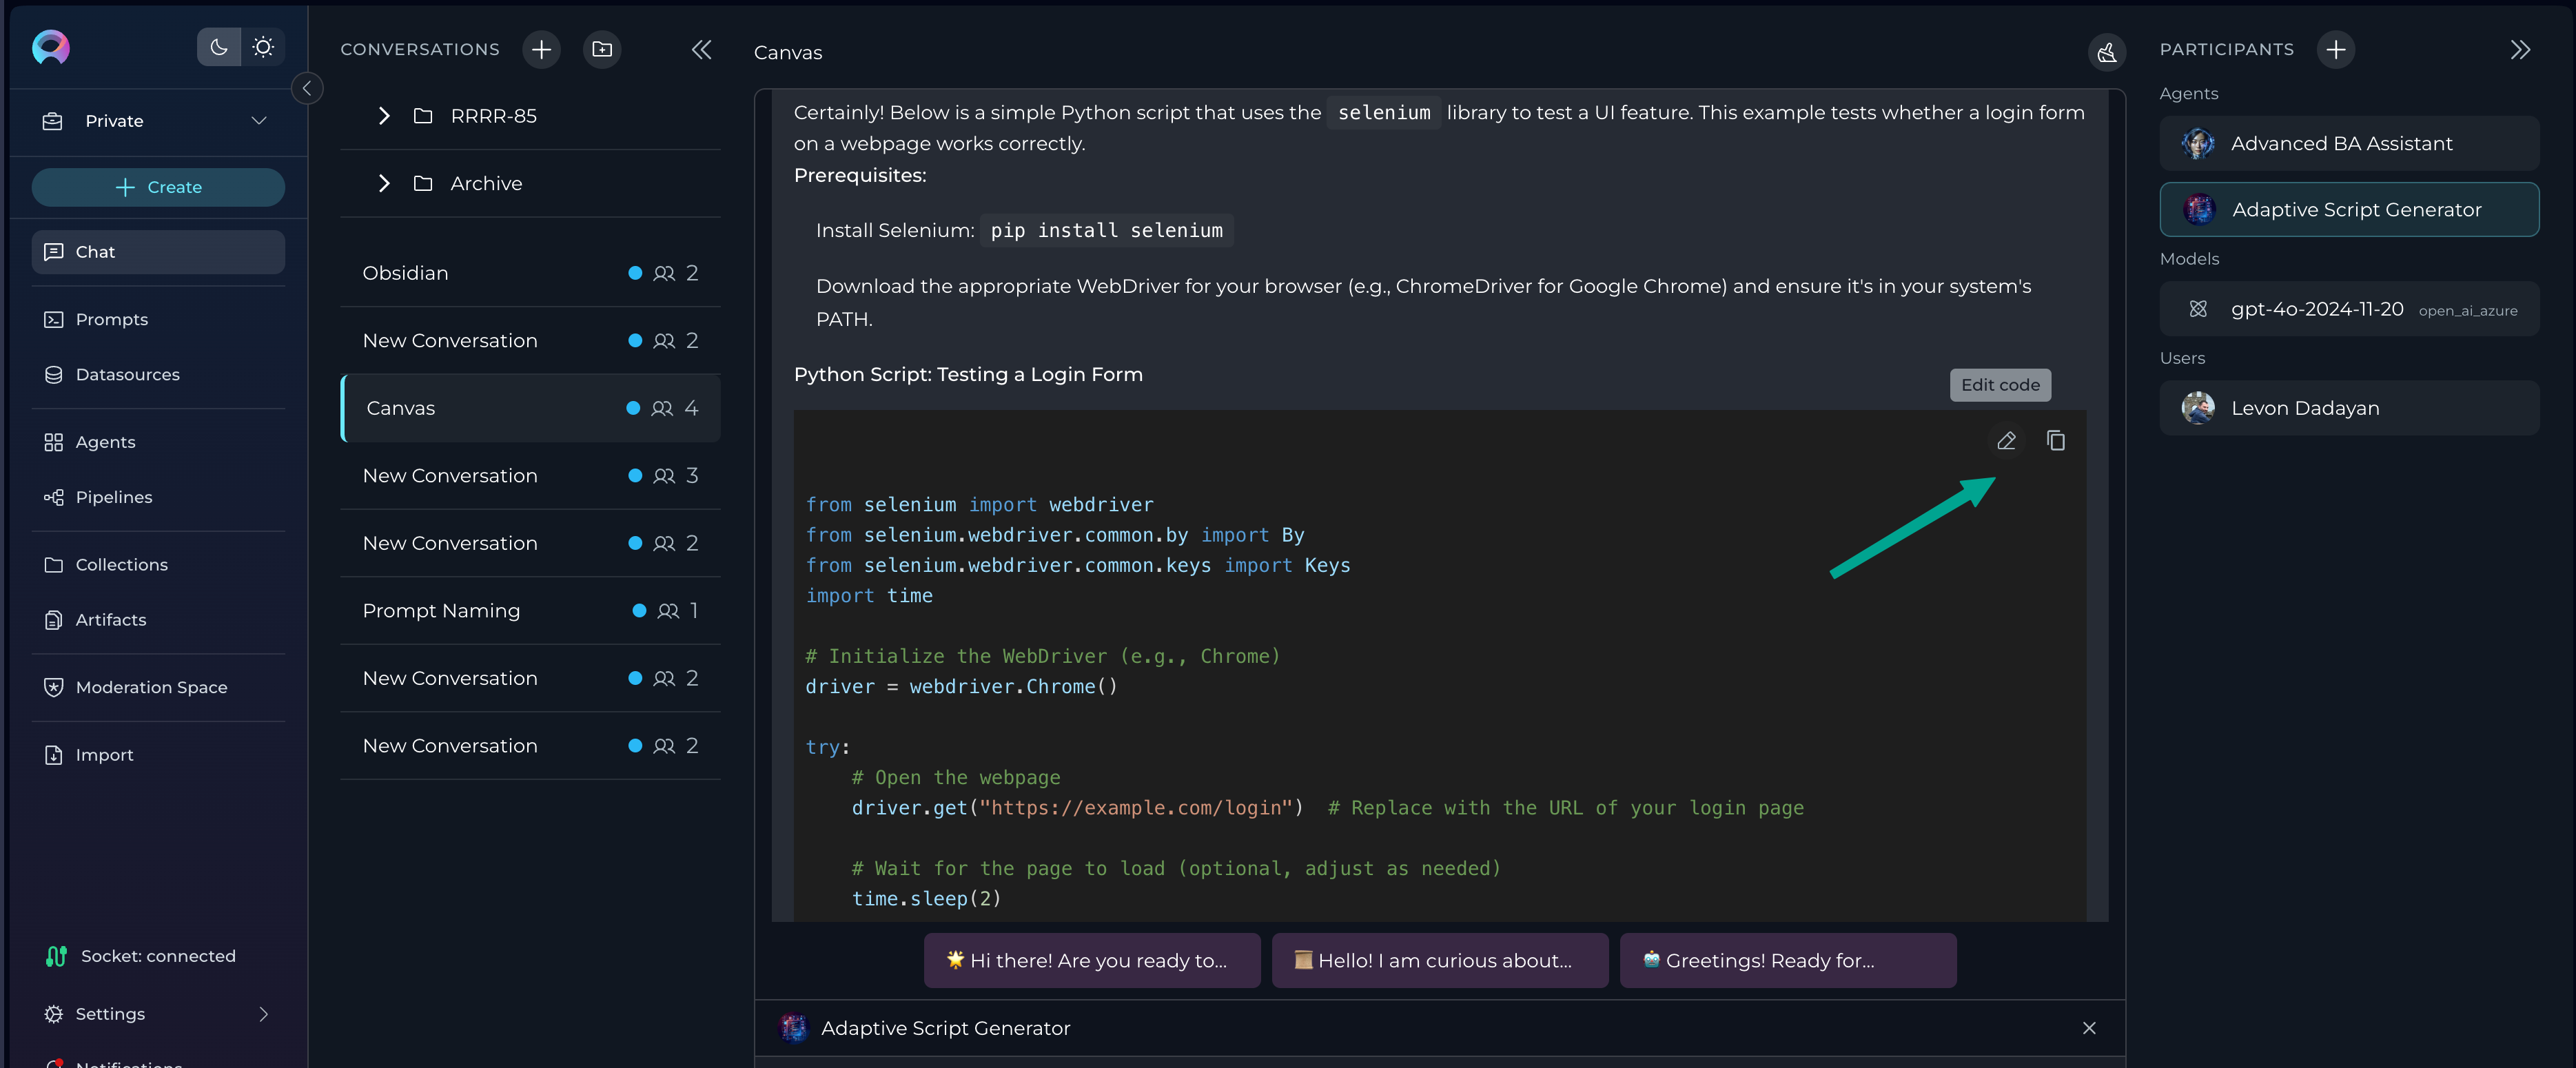Open the Chat section
This screenshot has height=1068, width=2576.
[x=158, y=252]
